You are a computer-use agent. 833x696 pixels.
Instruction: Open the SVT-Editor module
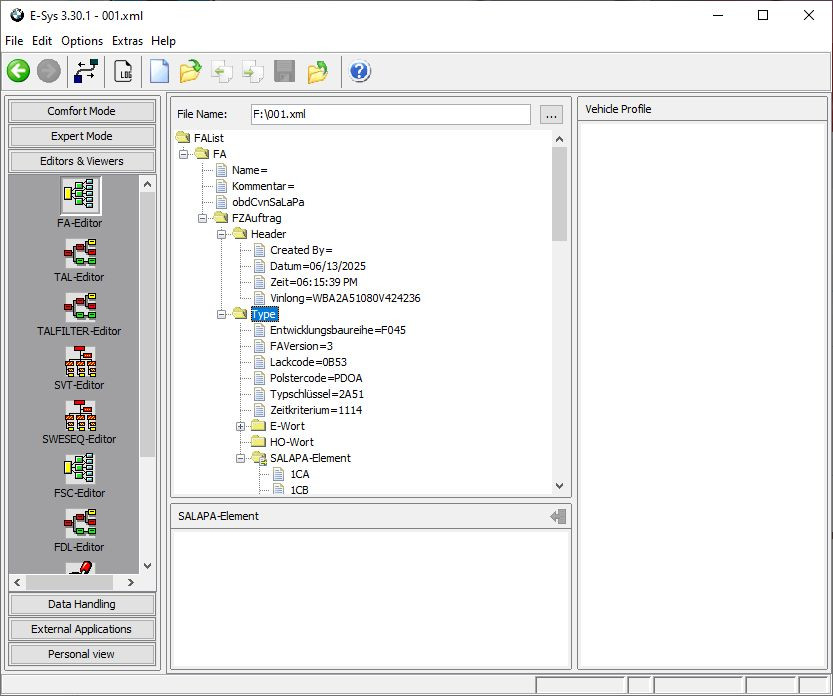pyautogui.click(x=80, y=368)
